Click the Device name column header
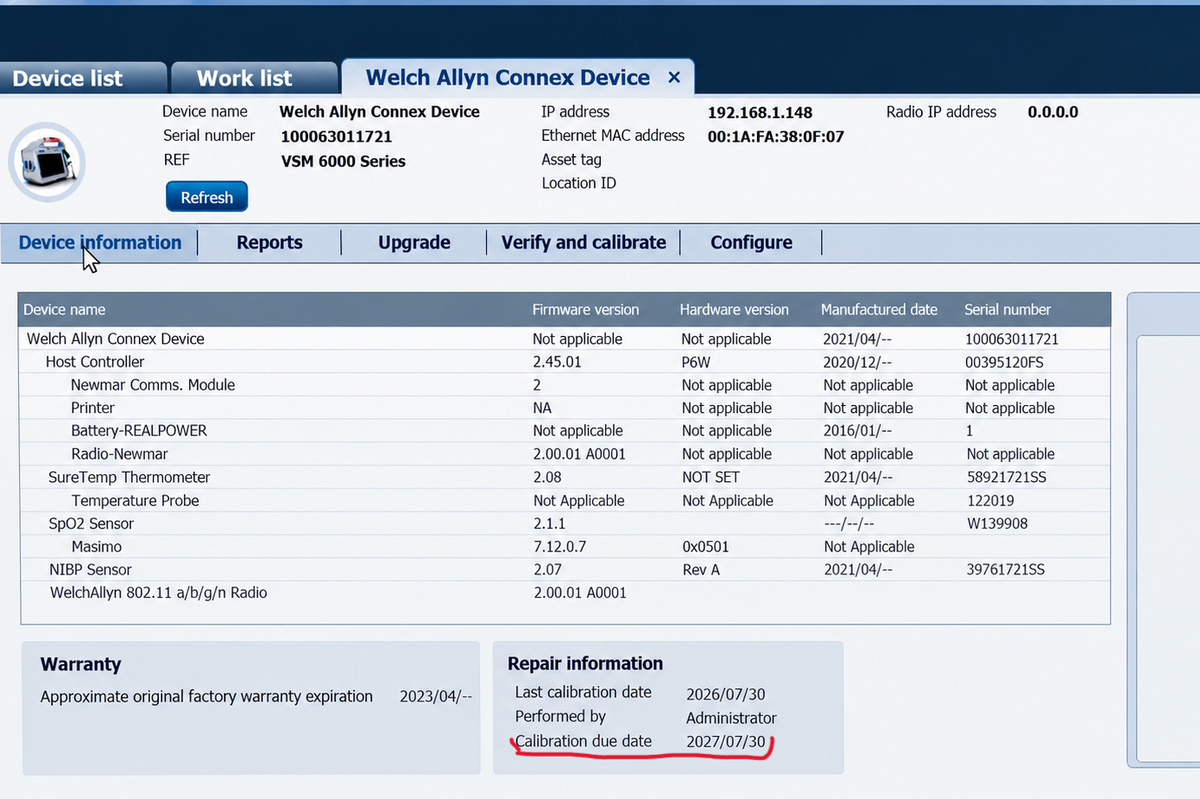This screenshot has width=1200, height=799. tap(64, 309)
